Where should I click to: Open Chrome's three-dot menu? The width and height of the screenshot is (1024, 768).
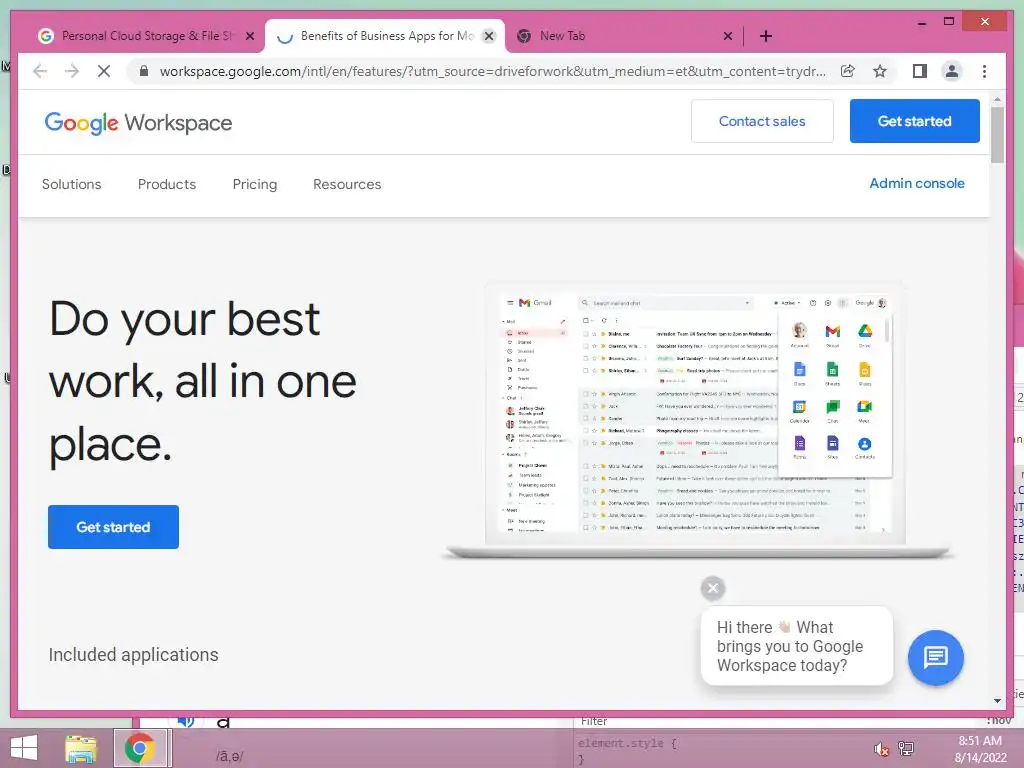985,71
